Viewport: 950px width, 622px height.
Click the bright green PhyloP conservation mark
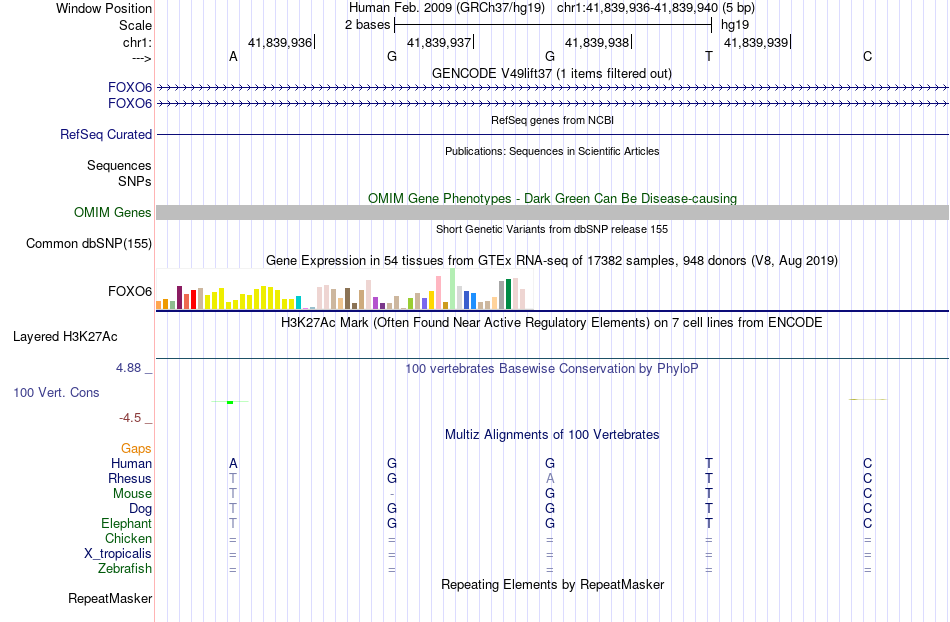[x=230, y=402]
